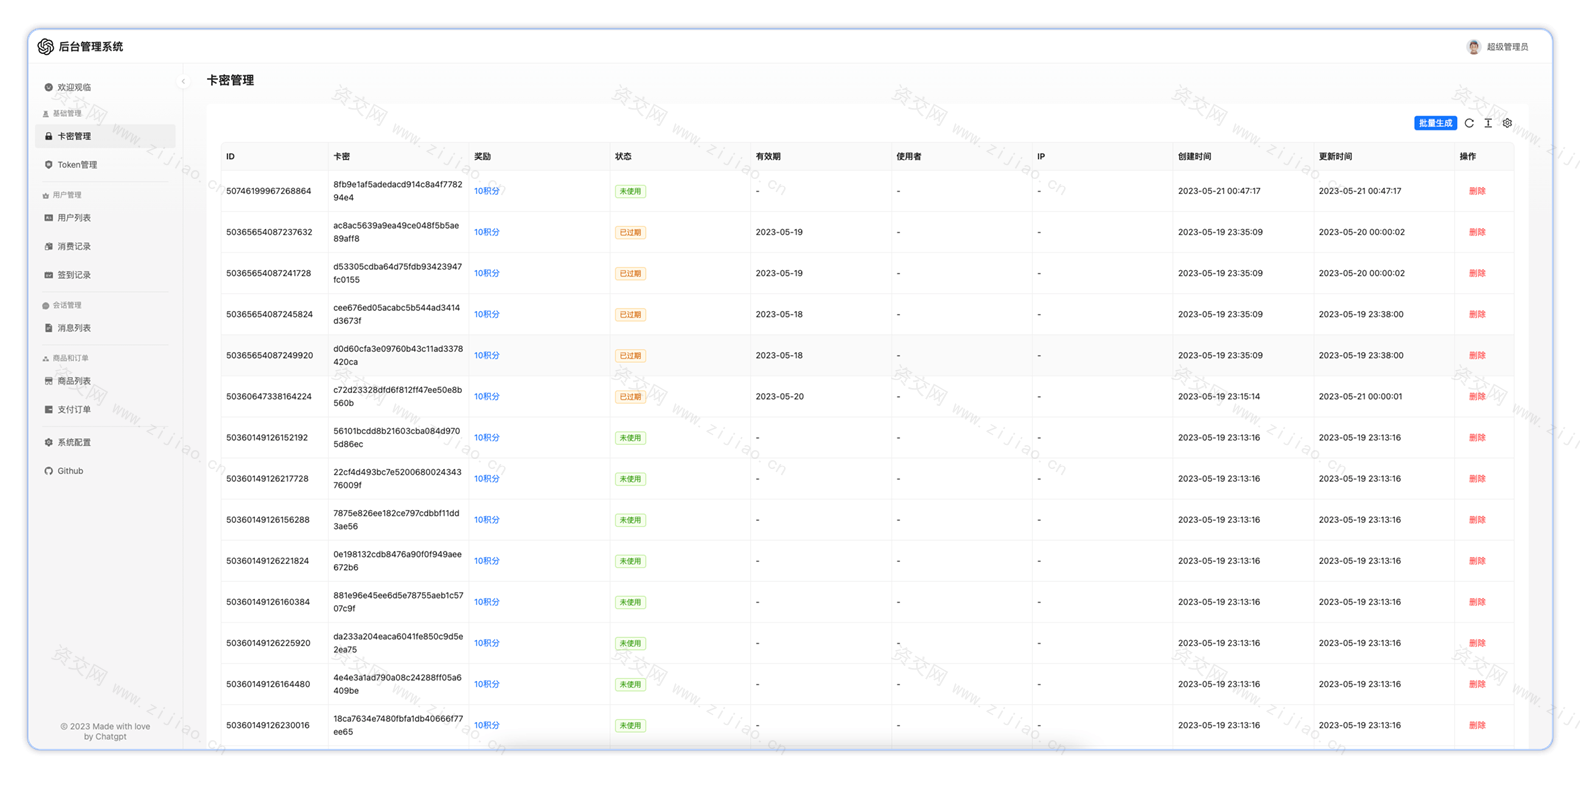Click the Github logo icon
1580x787 pixels.
pyautogui.click(x=48, y=471)
